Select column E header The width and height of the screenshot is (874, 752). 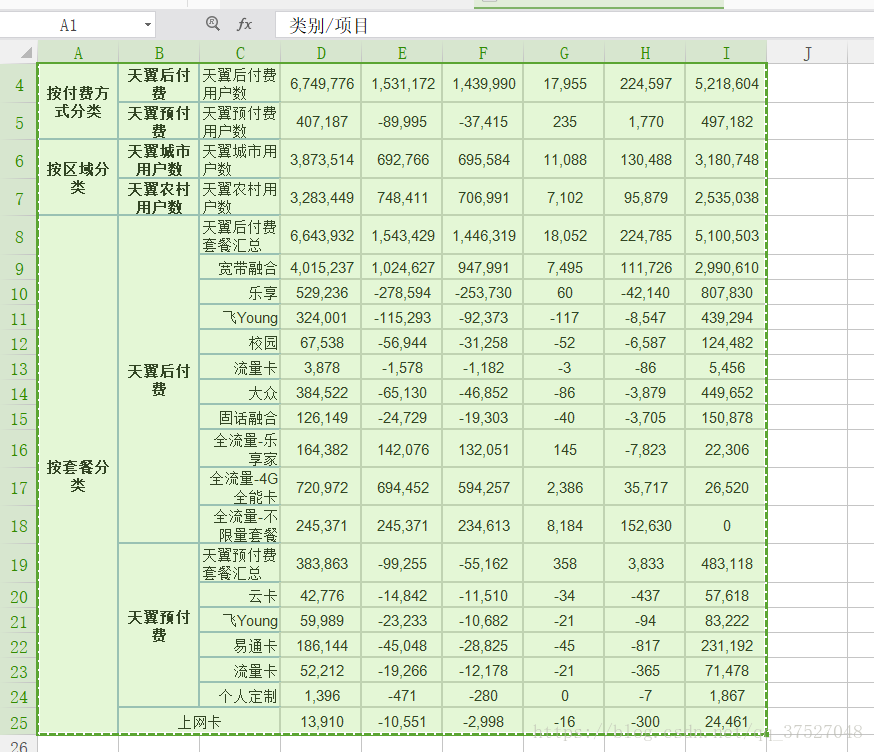(x=402, y=53)
